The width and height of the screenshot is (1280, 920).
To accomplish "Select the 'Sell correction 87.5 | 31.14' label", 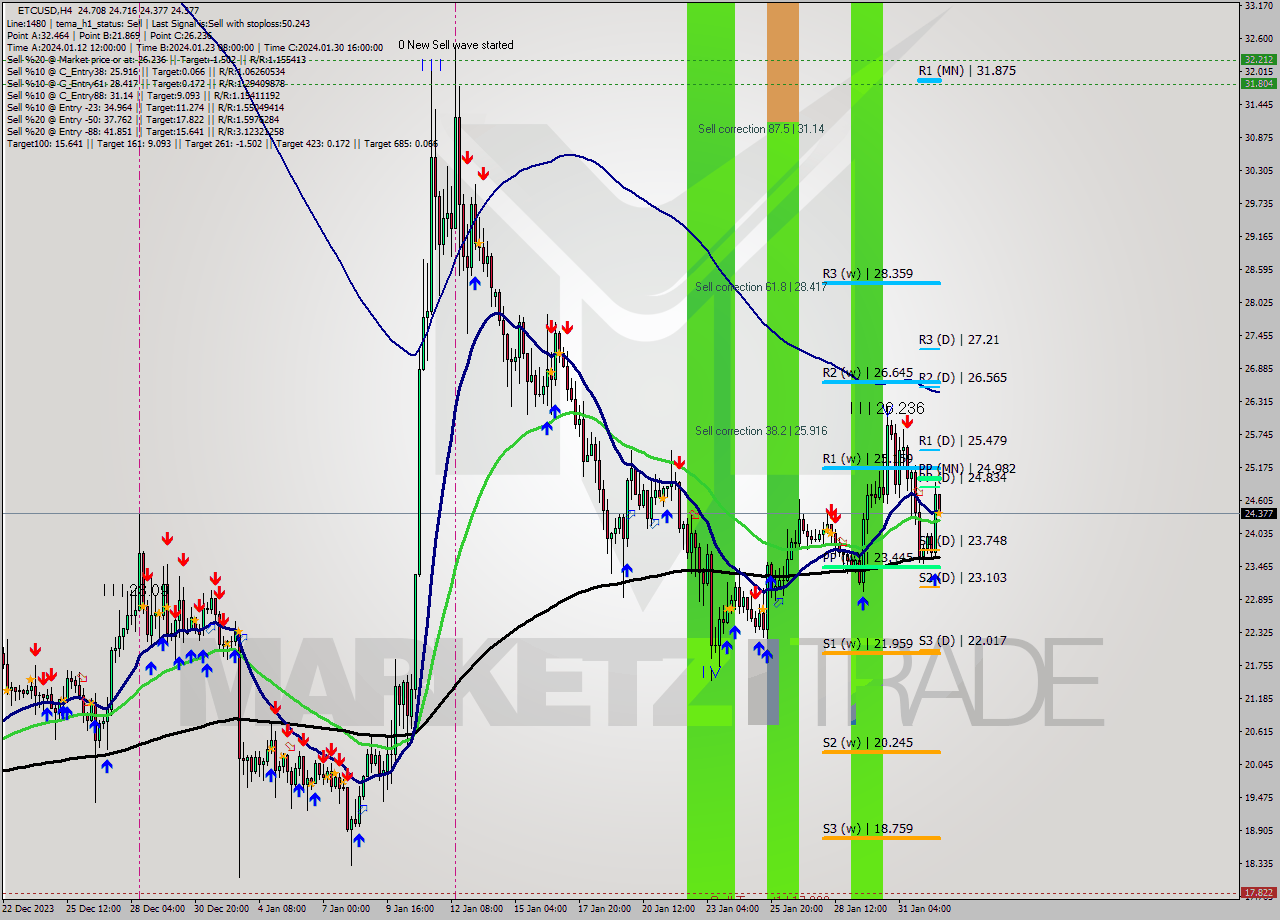I will pos(761,129).
